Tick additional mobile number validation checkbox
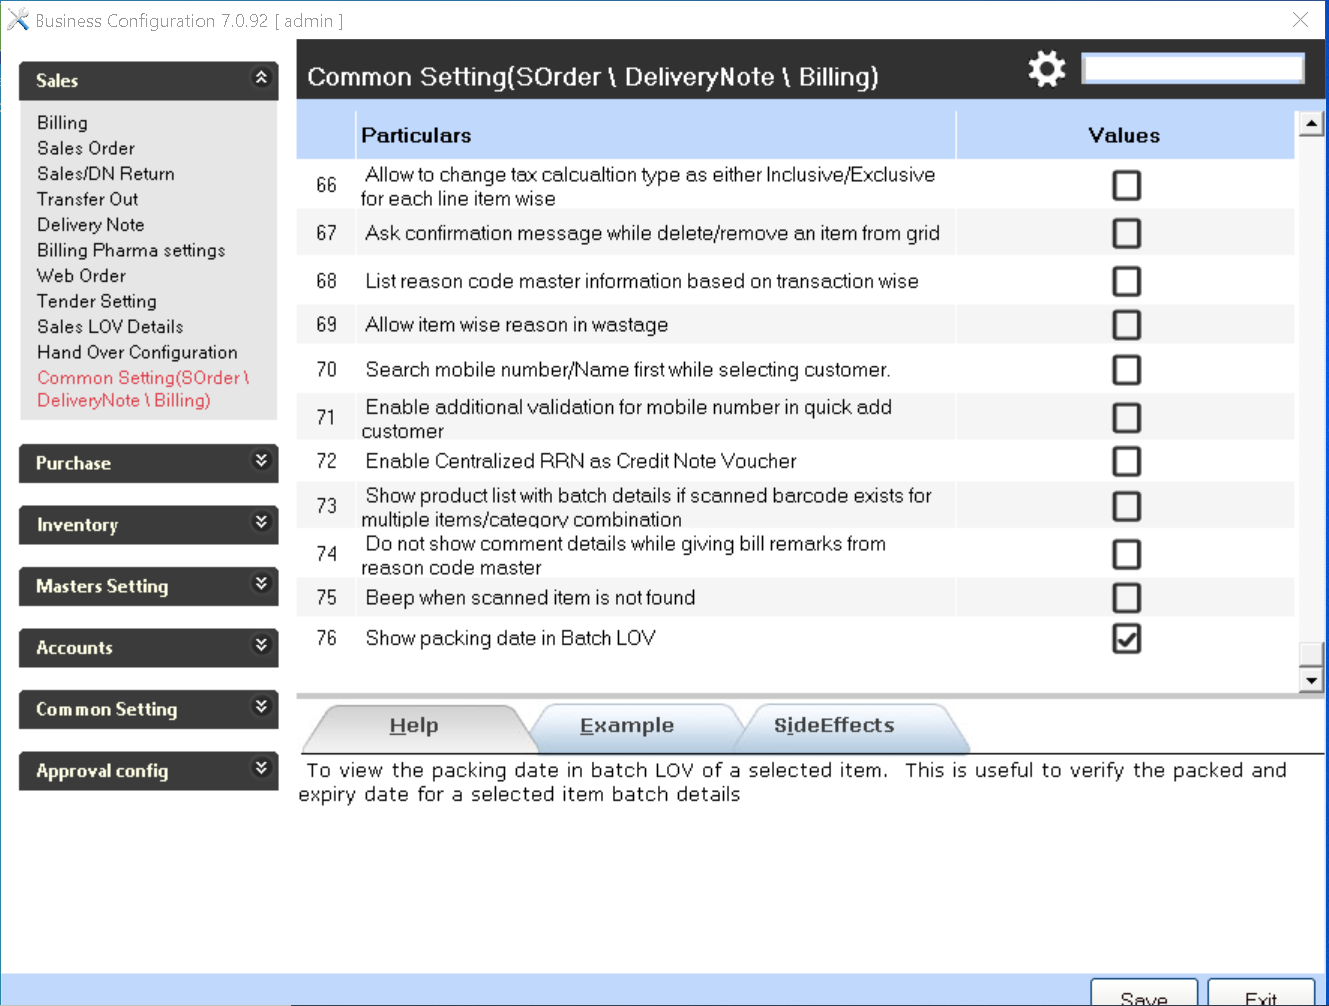The width and height of the screenshot is (1329, 1006). tap(1126, 418)
